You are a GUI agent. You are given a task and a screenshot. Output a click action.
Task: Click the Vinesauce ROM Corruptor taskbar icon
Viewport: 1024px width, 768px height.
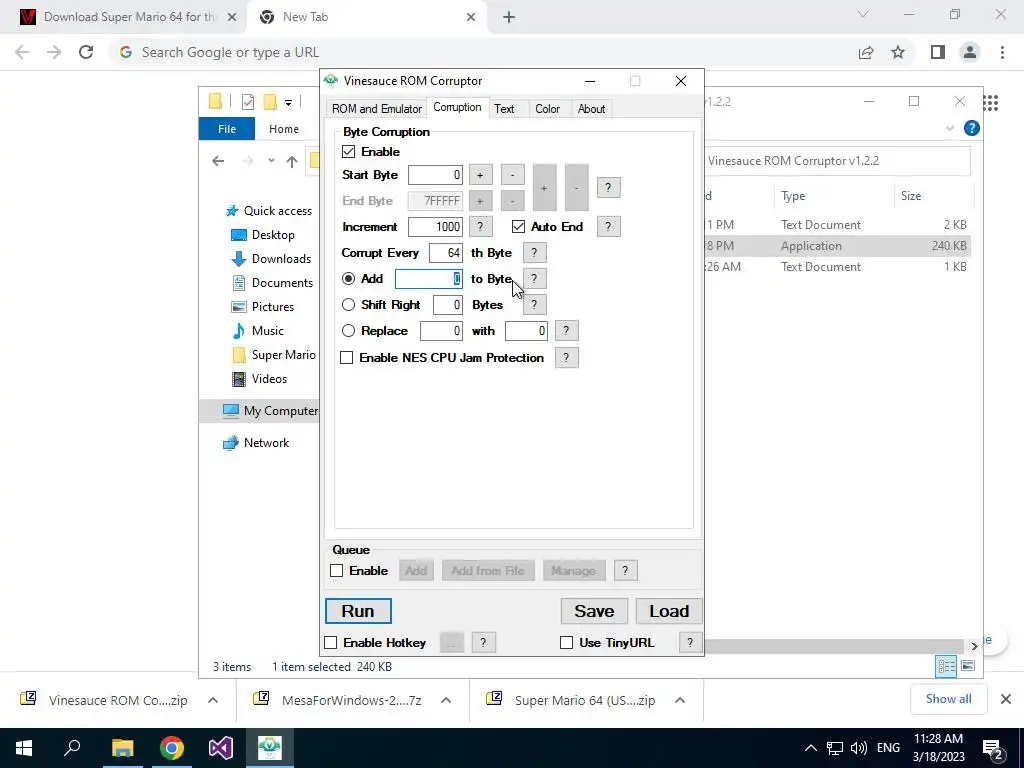point(270,748)
